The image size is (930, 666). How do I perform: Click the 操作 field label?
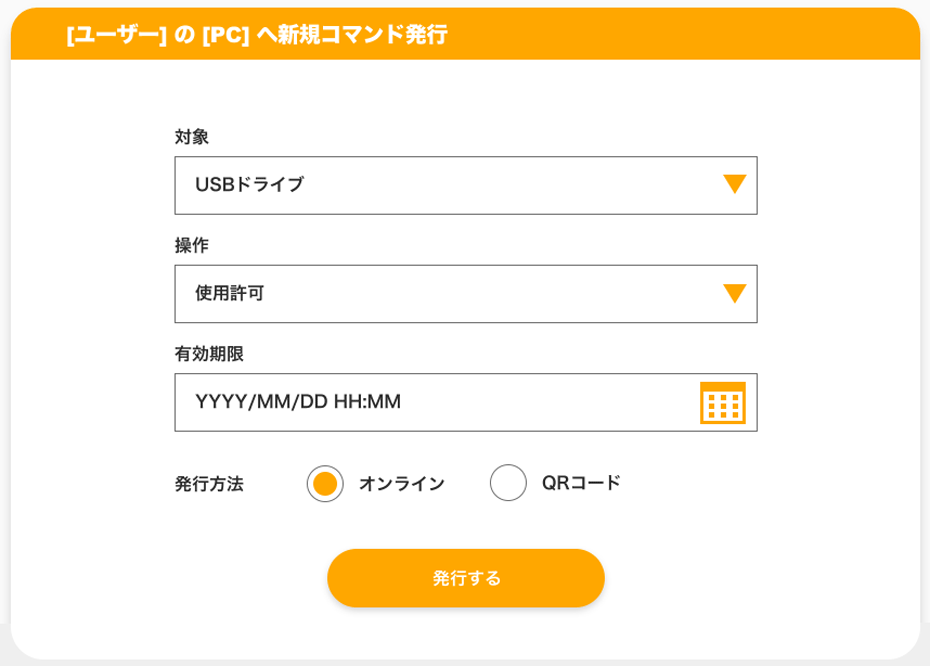coord(192,245)
